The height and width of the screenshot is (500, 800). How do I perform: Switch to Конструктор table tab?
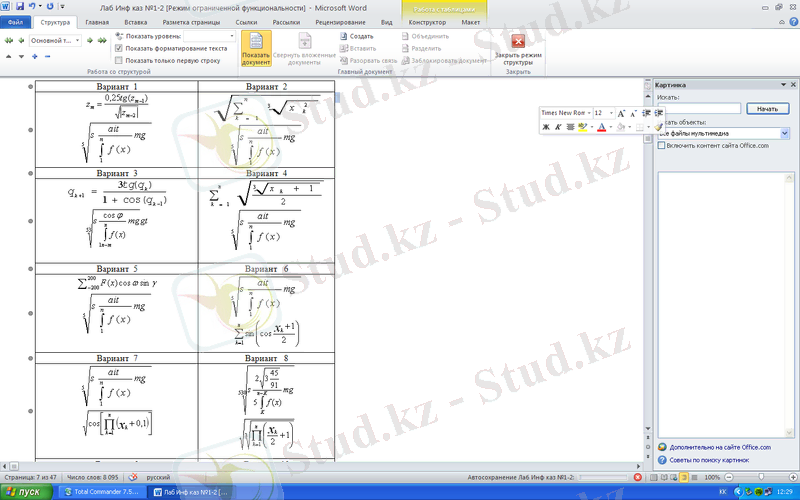point(427,22)
